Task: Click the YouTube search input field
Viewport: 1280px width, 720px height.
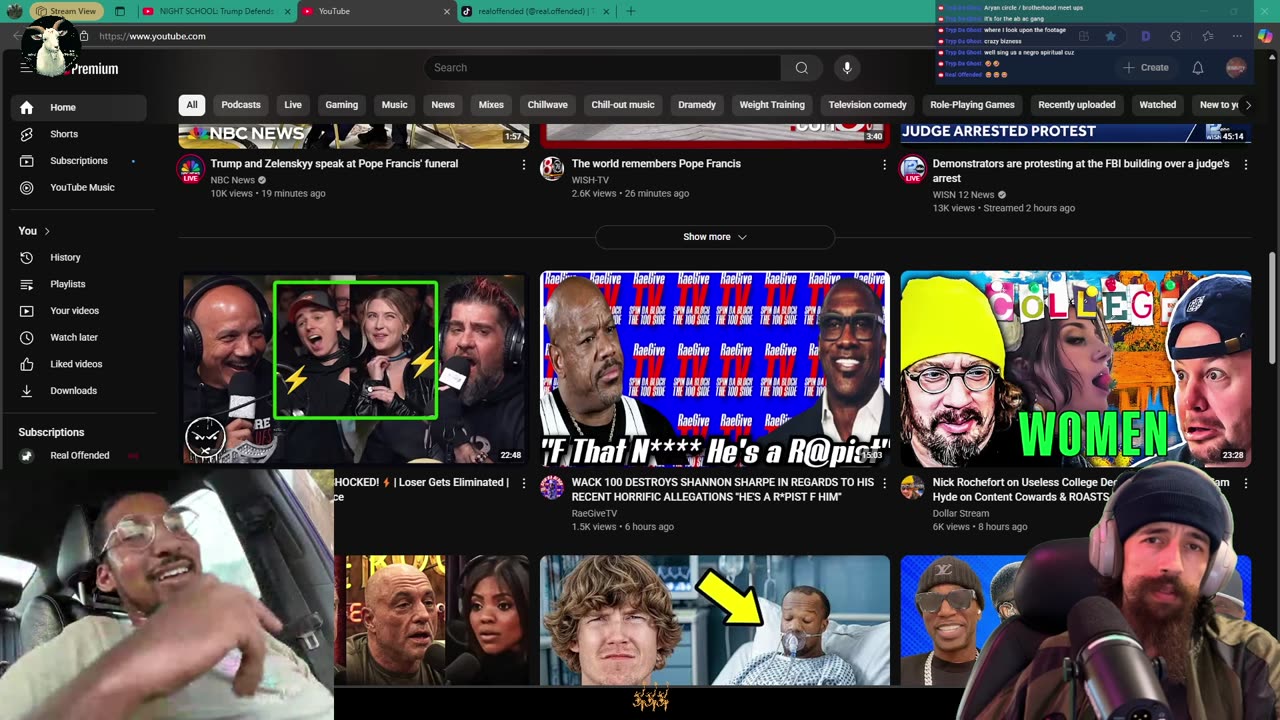Action: (x=602, y=67)
